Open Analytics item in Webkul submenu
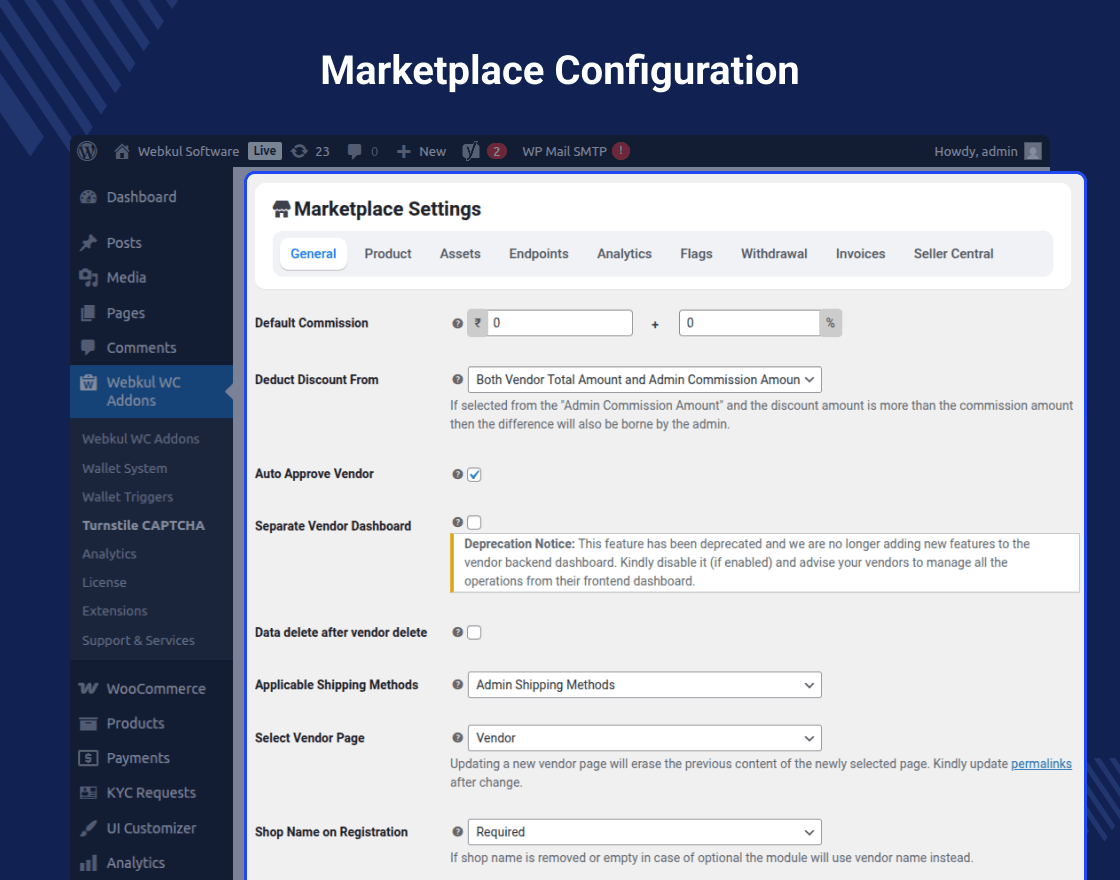Image resolution: width=1120 pixels, height=880 pixels. (x=109, y=554)
